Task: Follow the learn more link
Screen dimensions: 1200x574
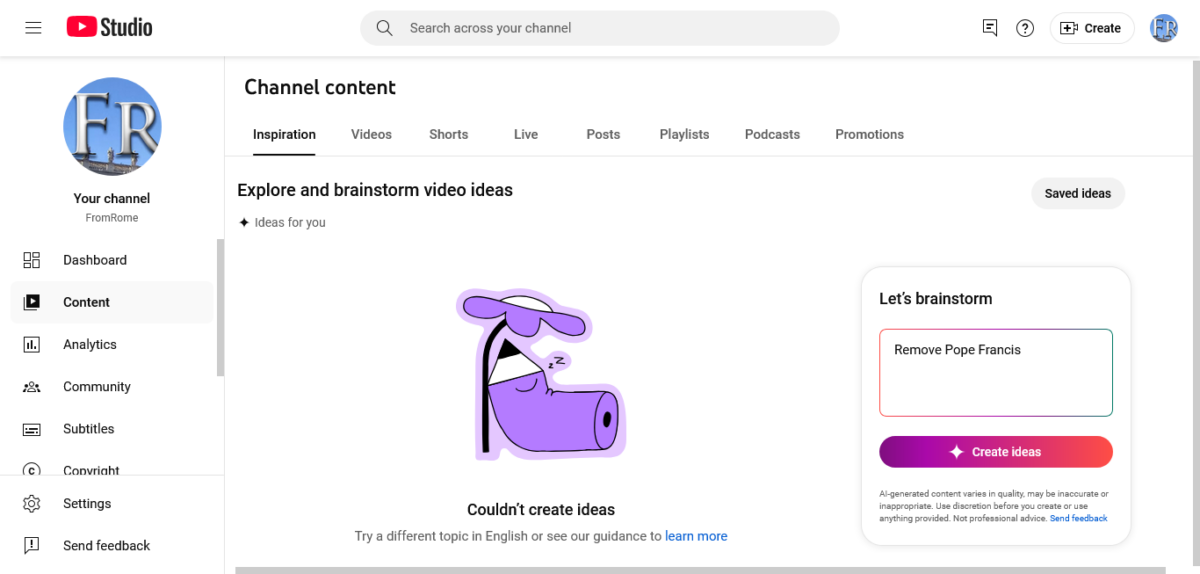Action: [696, 536]
